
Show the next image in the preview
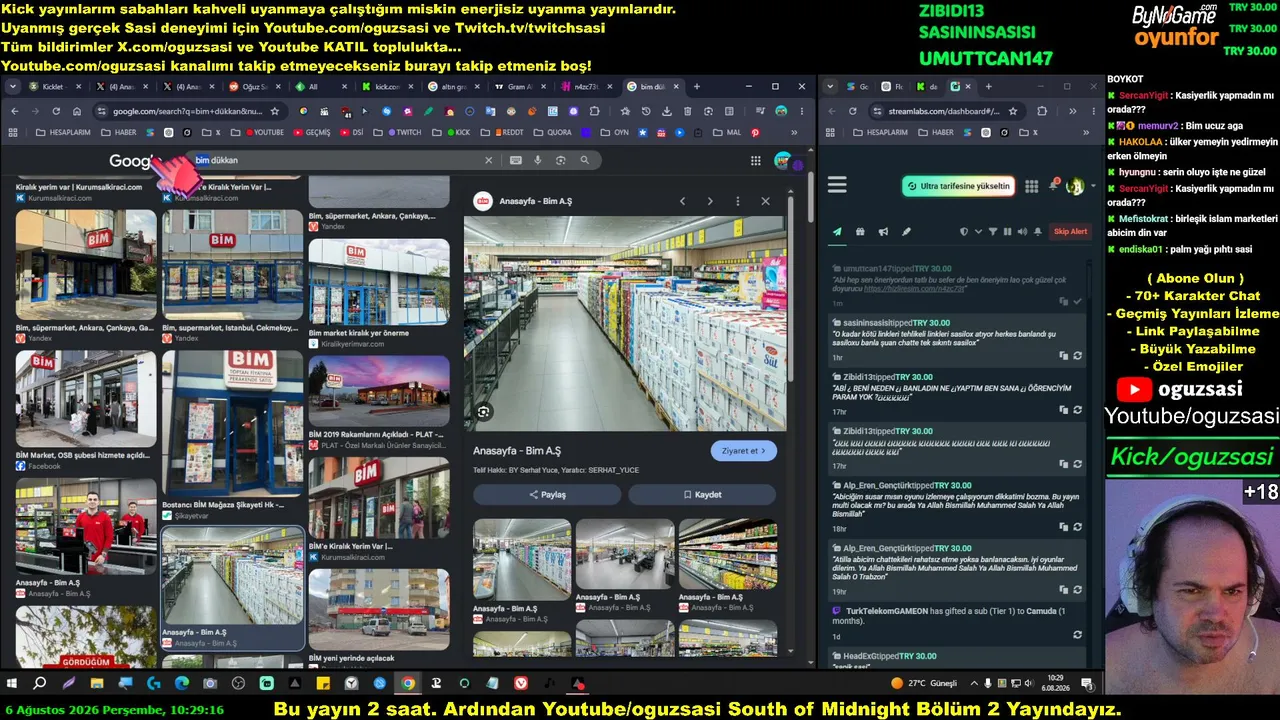coord(710,201)
